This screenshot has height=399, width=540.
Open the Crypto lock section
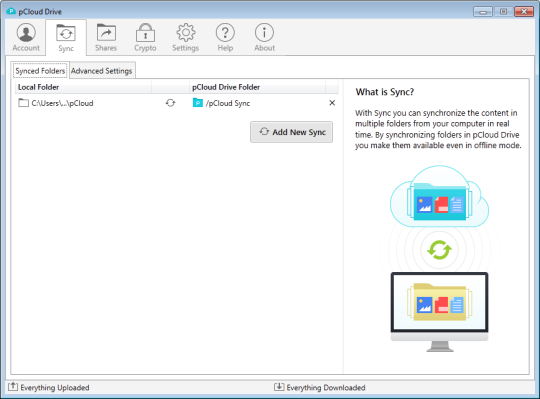pos(145,37)
